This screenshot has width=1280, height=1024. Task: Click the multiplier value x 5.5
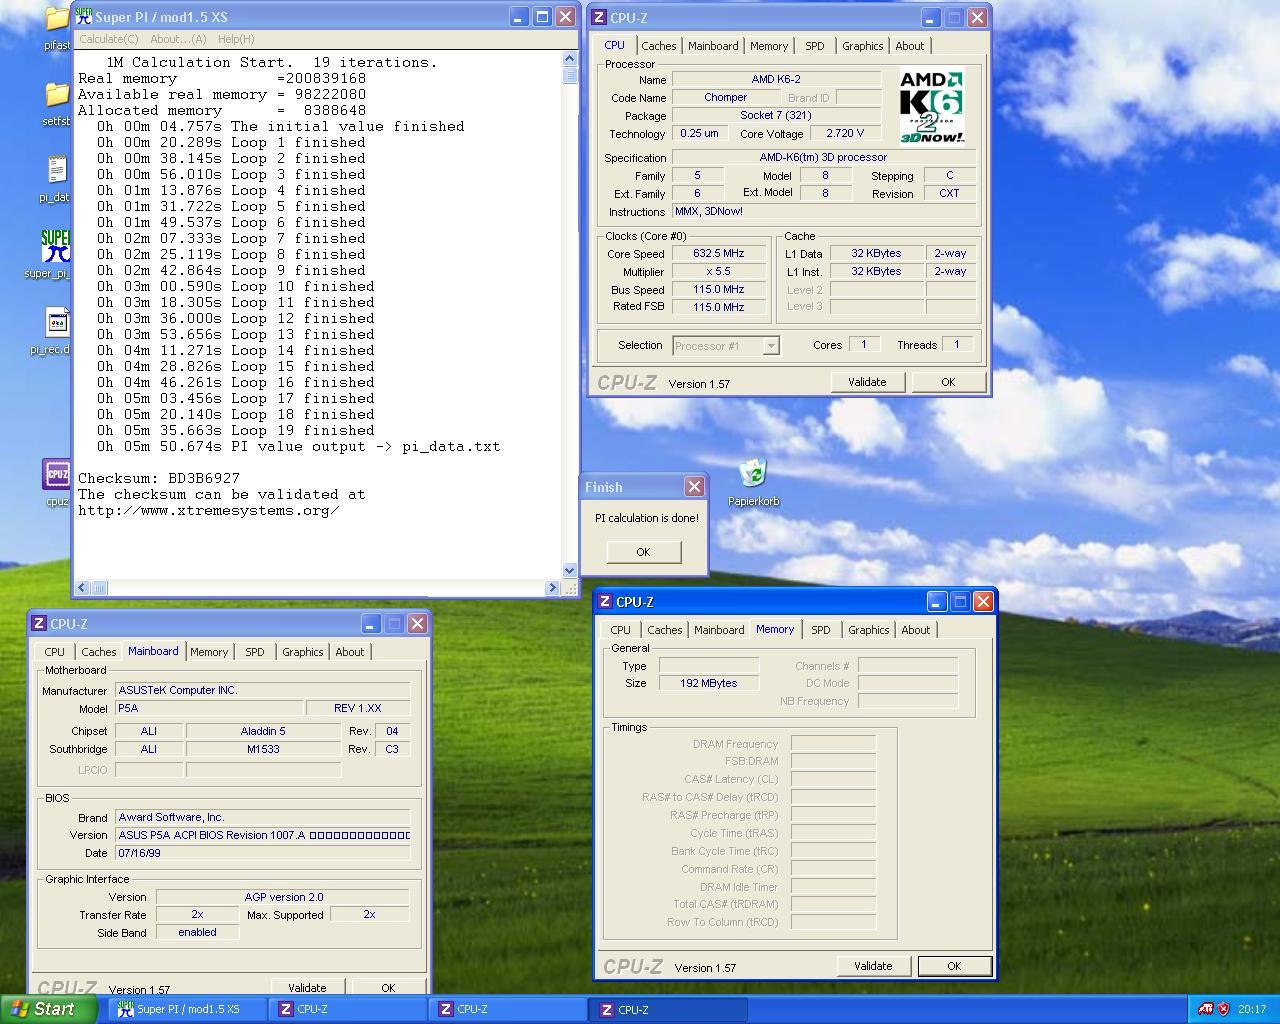(718, 272)
